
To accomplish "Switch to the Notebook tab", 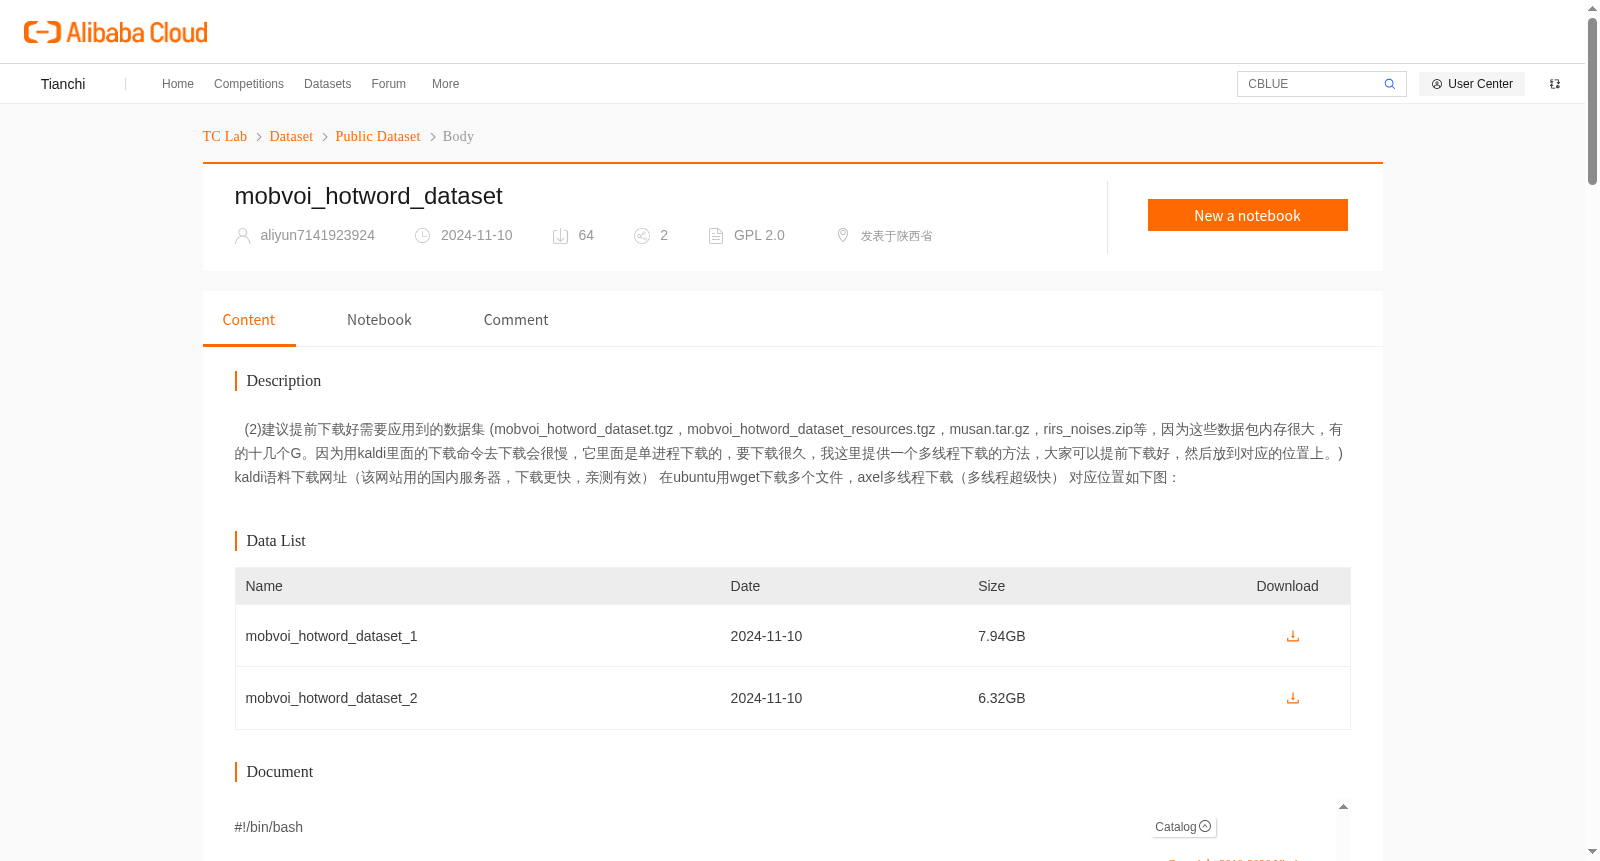I will coord(379,320).
